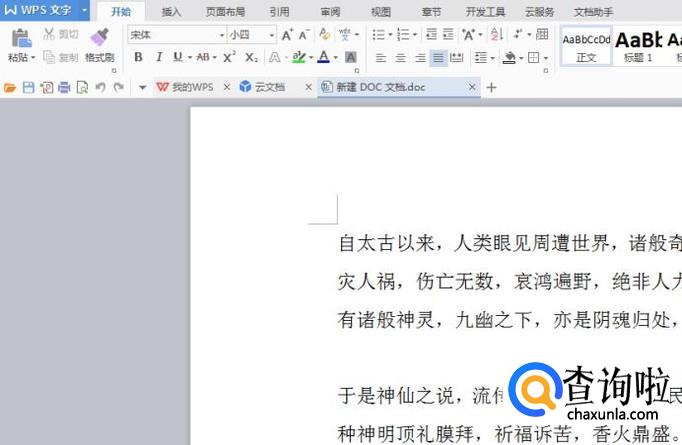Click the Print icon in quick access toolbar
682x445 pixels.
[x=64, y=88]
